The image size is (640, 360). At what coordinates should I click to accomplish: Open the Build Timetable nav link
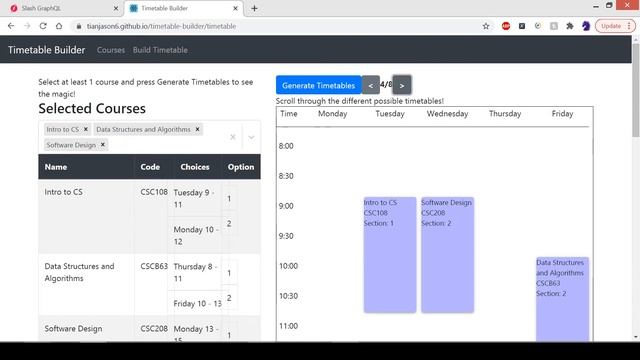tap(160, 50)
